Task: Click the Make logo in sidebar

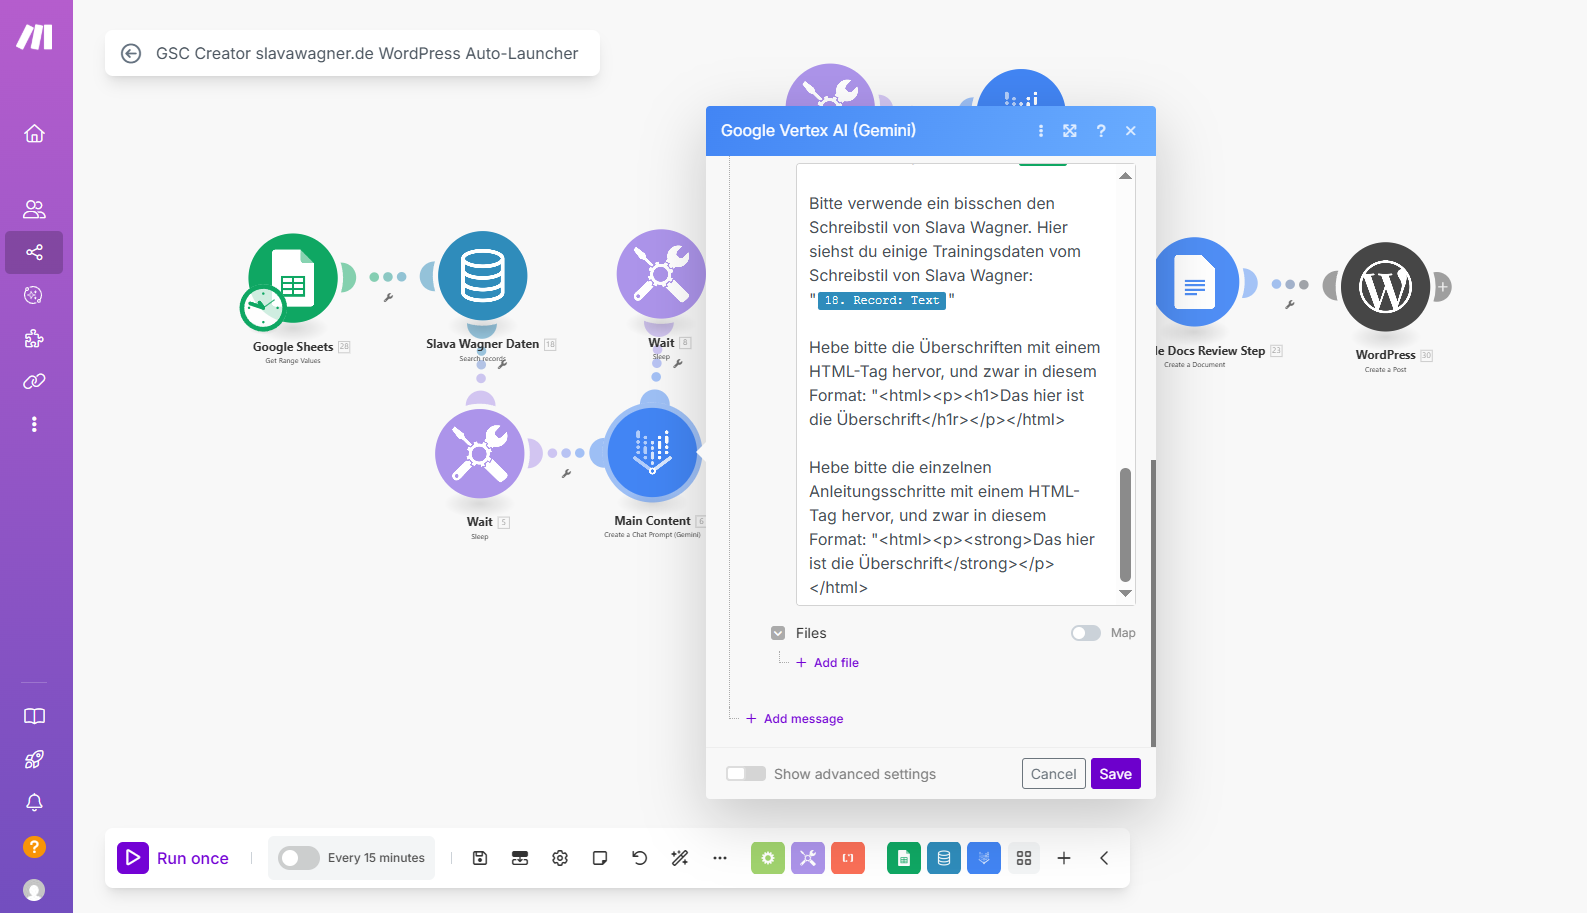Action: coord(34,37)
